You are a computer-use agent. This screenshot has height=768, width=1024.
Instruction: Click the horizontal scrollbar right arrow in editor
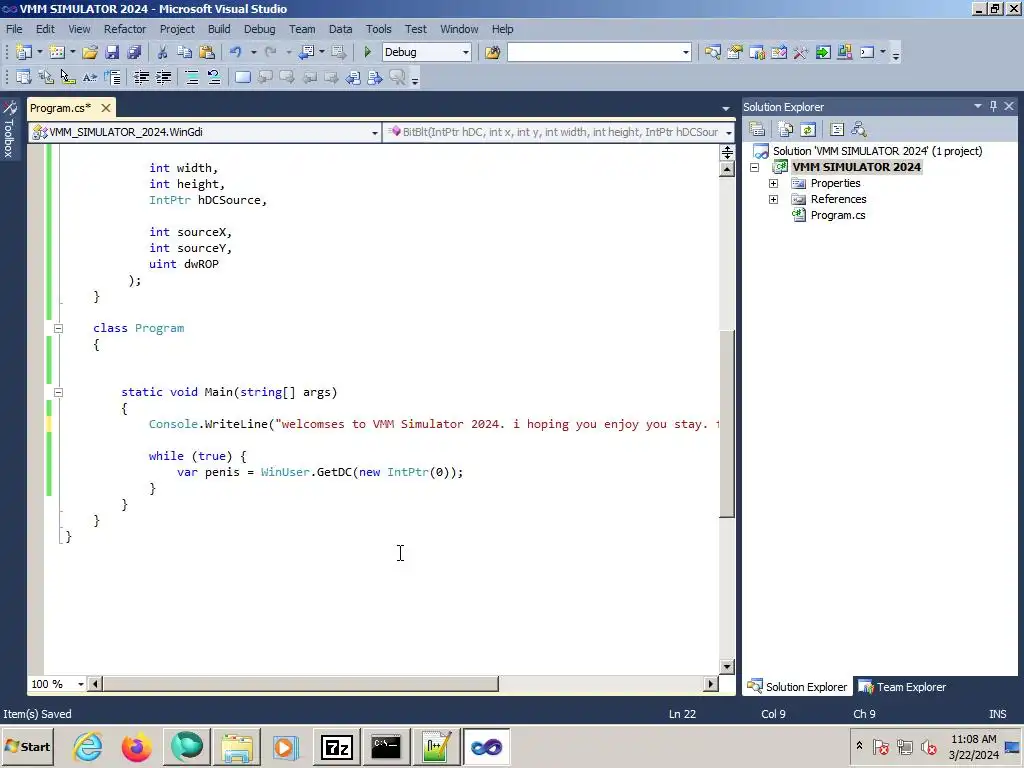coord(711,684)
